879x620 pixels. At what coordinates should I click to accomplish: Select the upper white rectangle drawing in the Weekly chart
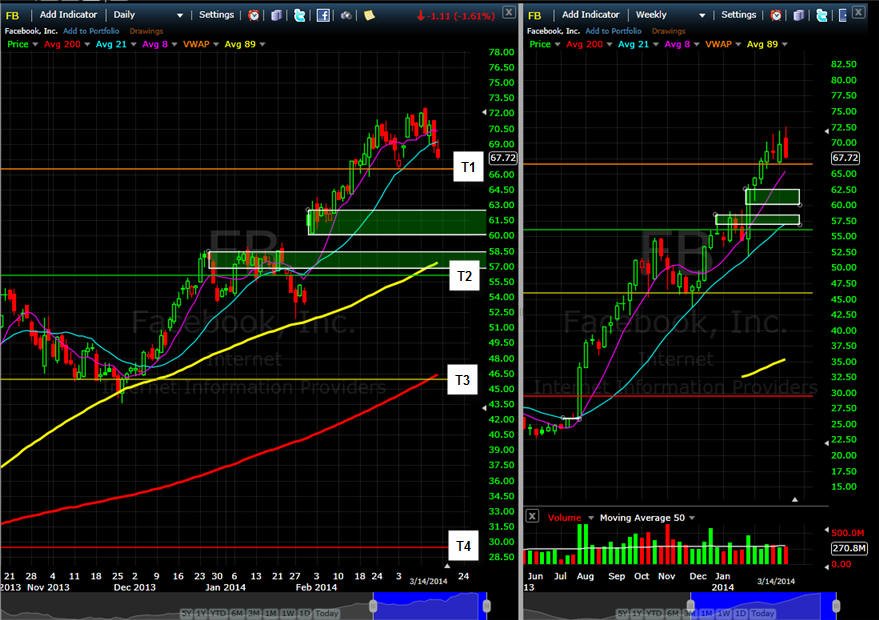click(772, 197)
